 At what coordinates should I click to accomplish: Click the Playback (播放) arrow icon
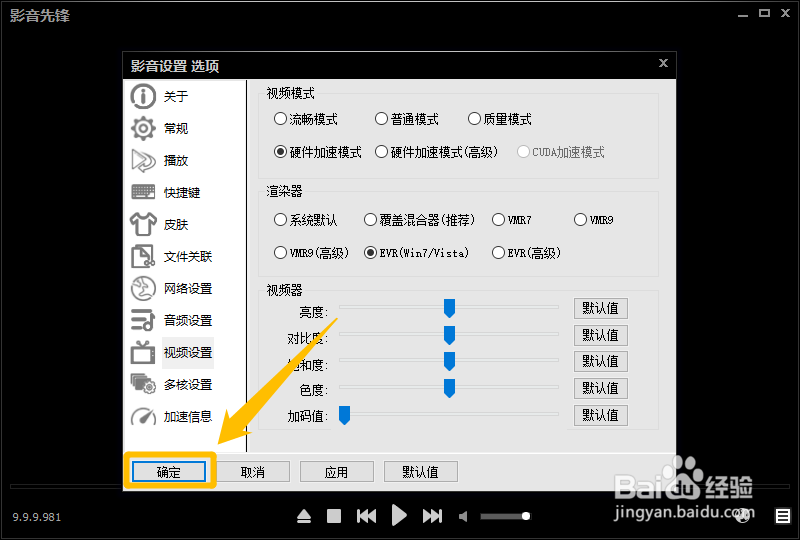[x=143, y=160]
